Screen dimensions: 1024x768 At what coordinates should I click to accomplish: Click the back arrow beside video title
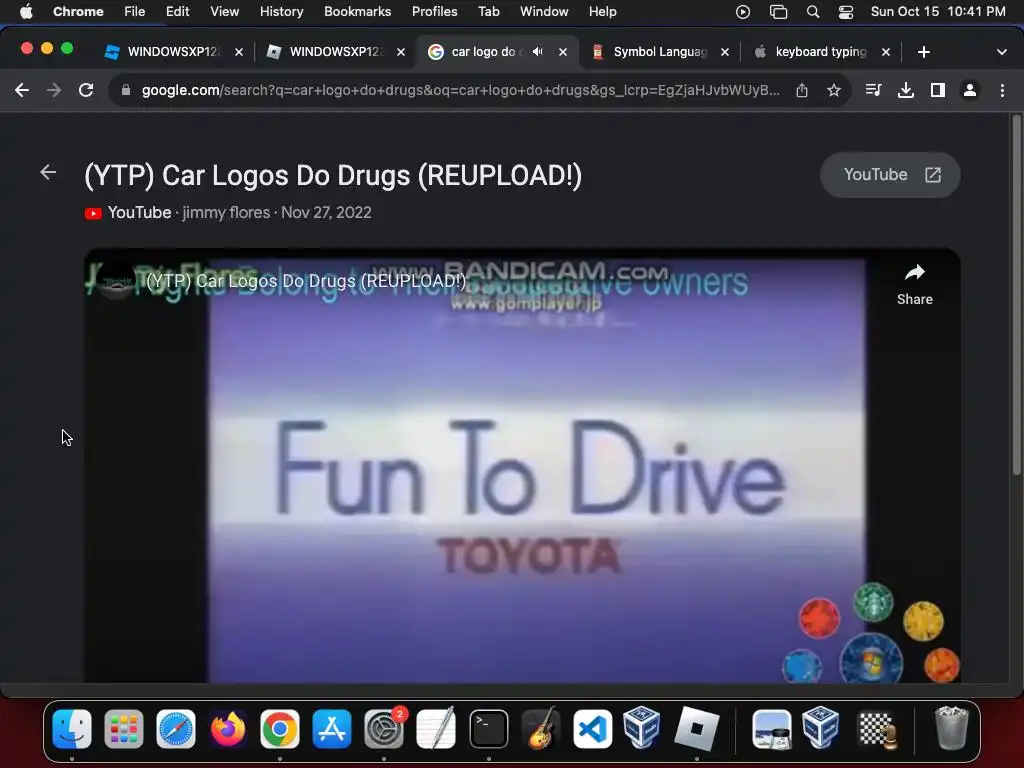(x=48, y=172)
